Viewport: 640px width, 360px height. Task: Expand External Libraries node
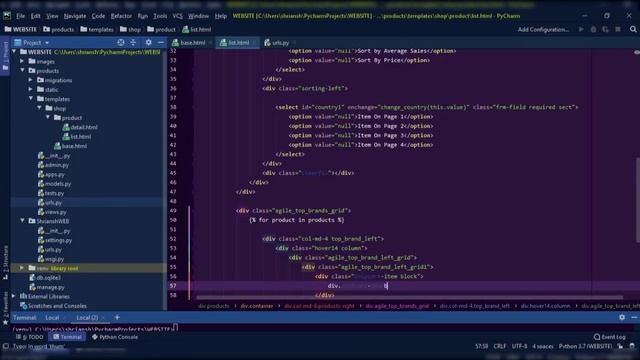(x=14, y=296)
